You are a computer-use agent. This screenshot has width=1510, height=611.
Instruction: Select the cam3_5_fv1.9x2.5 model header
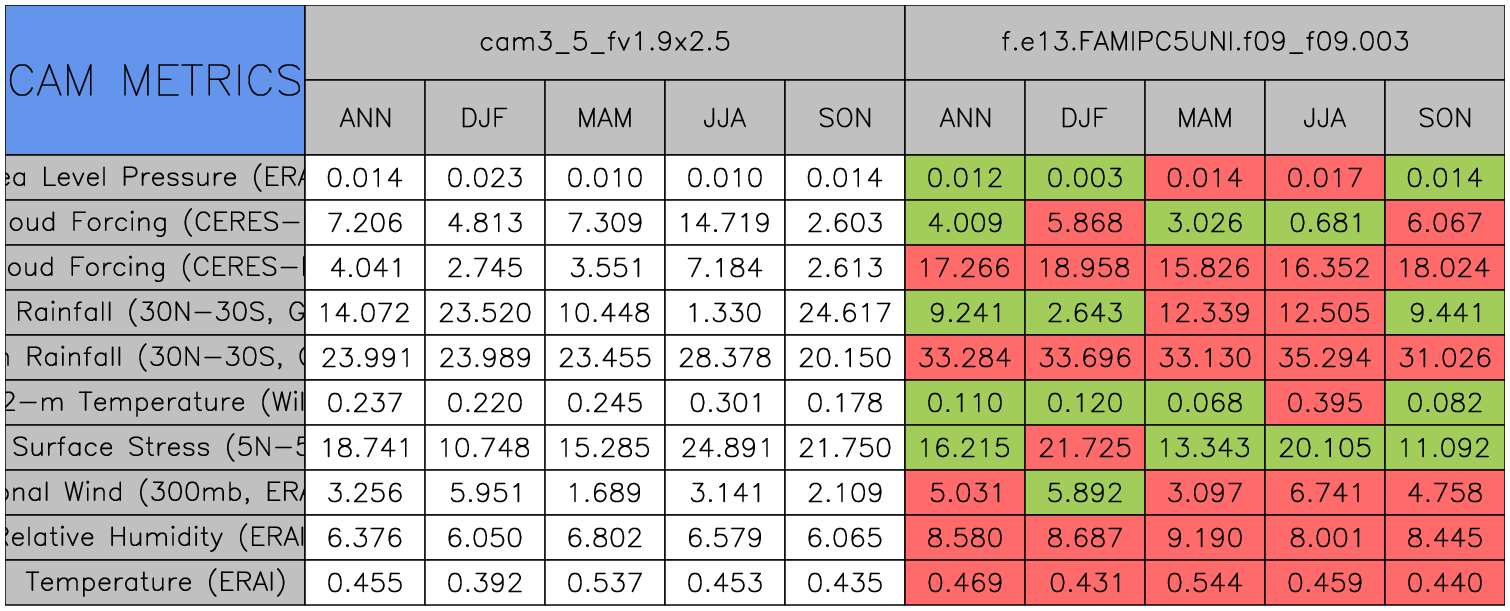(x=604, y=42)
